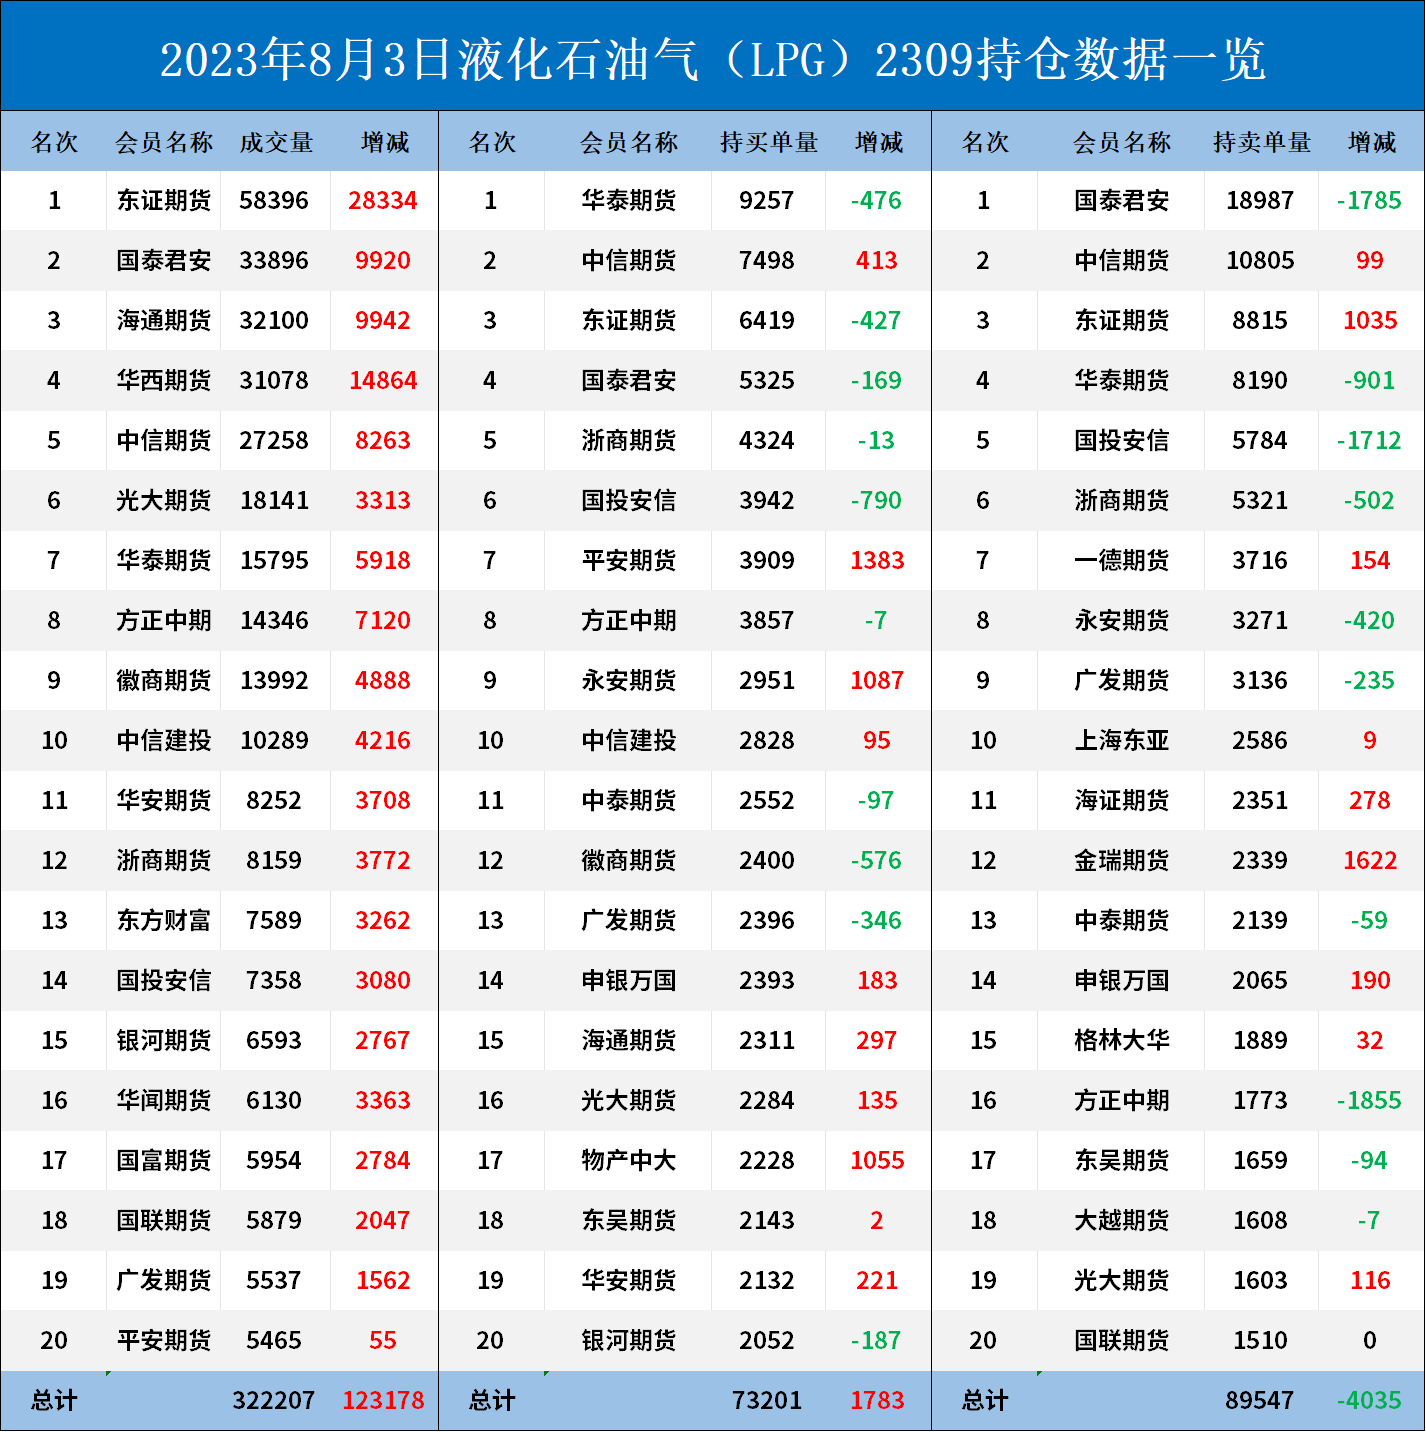This screenshot has height=1432, width=1426.
Task: Select '一德期货' member name
Action: click(x=1122, y=561)
